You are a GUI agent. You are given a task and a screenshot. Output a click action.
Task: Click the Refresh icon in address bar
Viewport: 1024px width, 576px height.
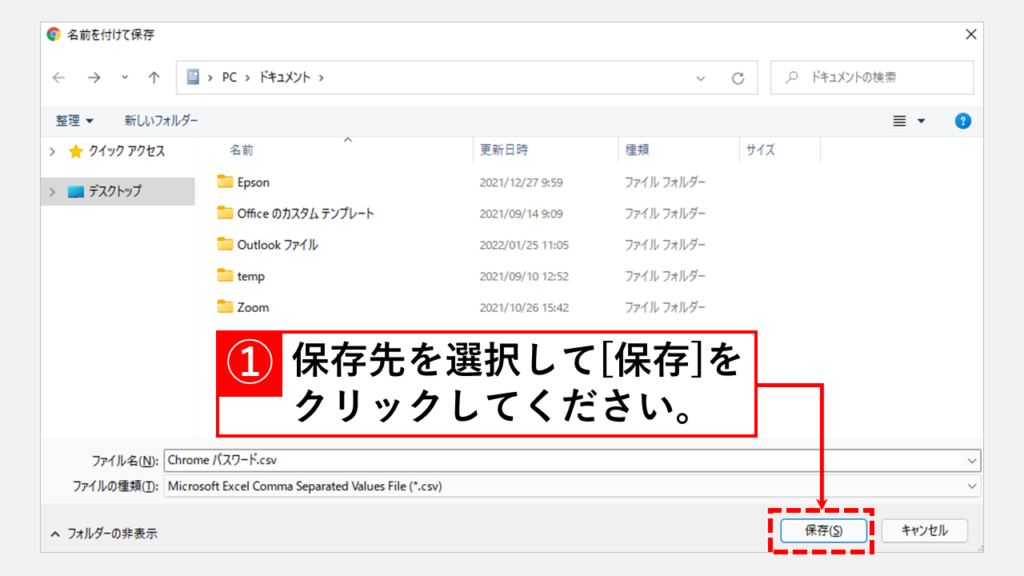tap(738, 77)
